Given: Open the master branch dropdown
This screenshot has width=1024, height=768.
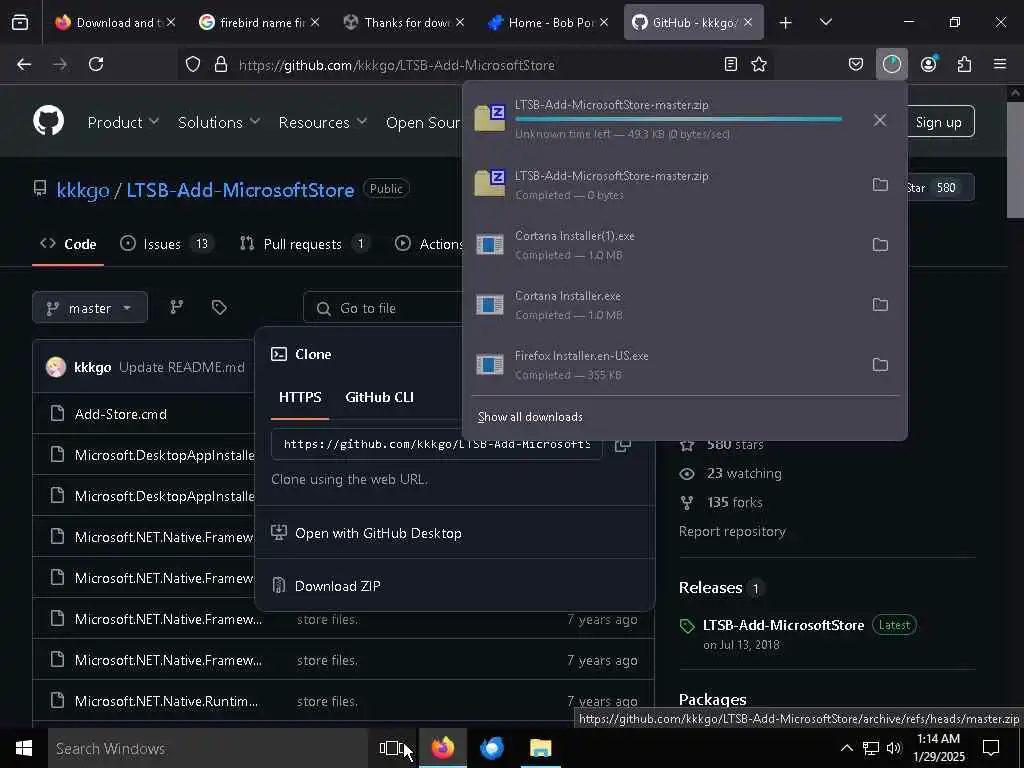Looking at the screenshot, I should pyautogui.click(x=90, y=308).
